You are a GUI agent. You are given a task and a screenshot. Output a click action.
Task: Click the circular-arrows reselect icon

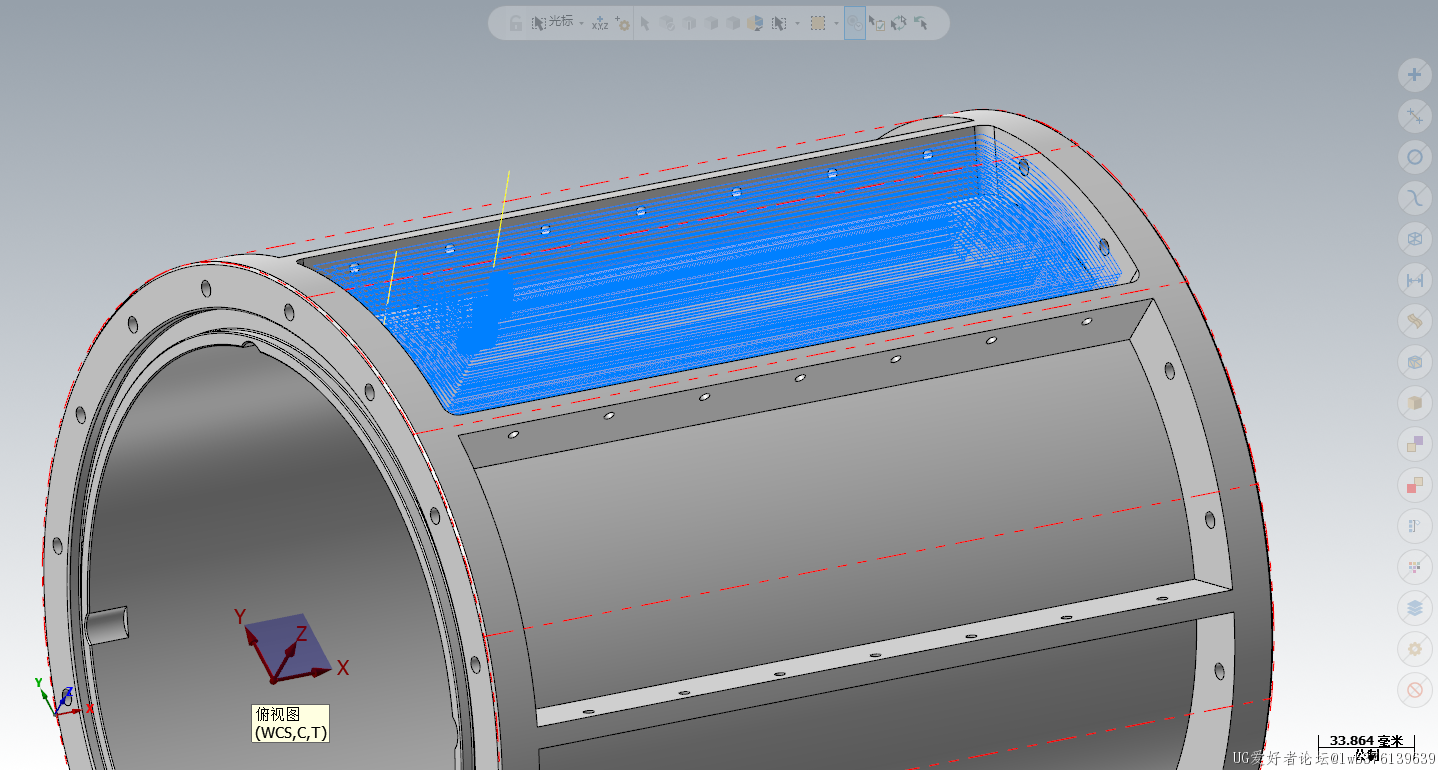(898, 23)
